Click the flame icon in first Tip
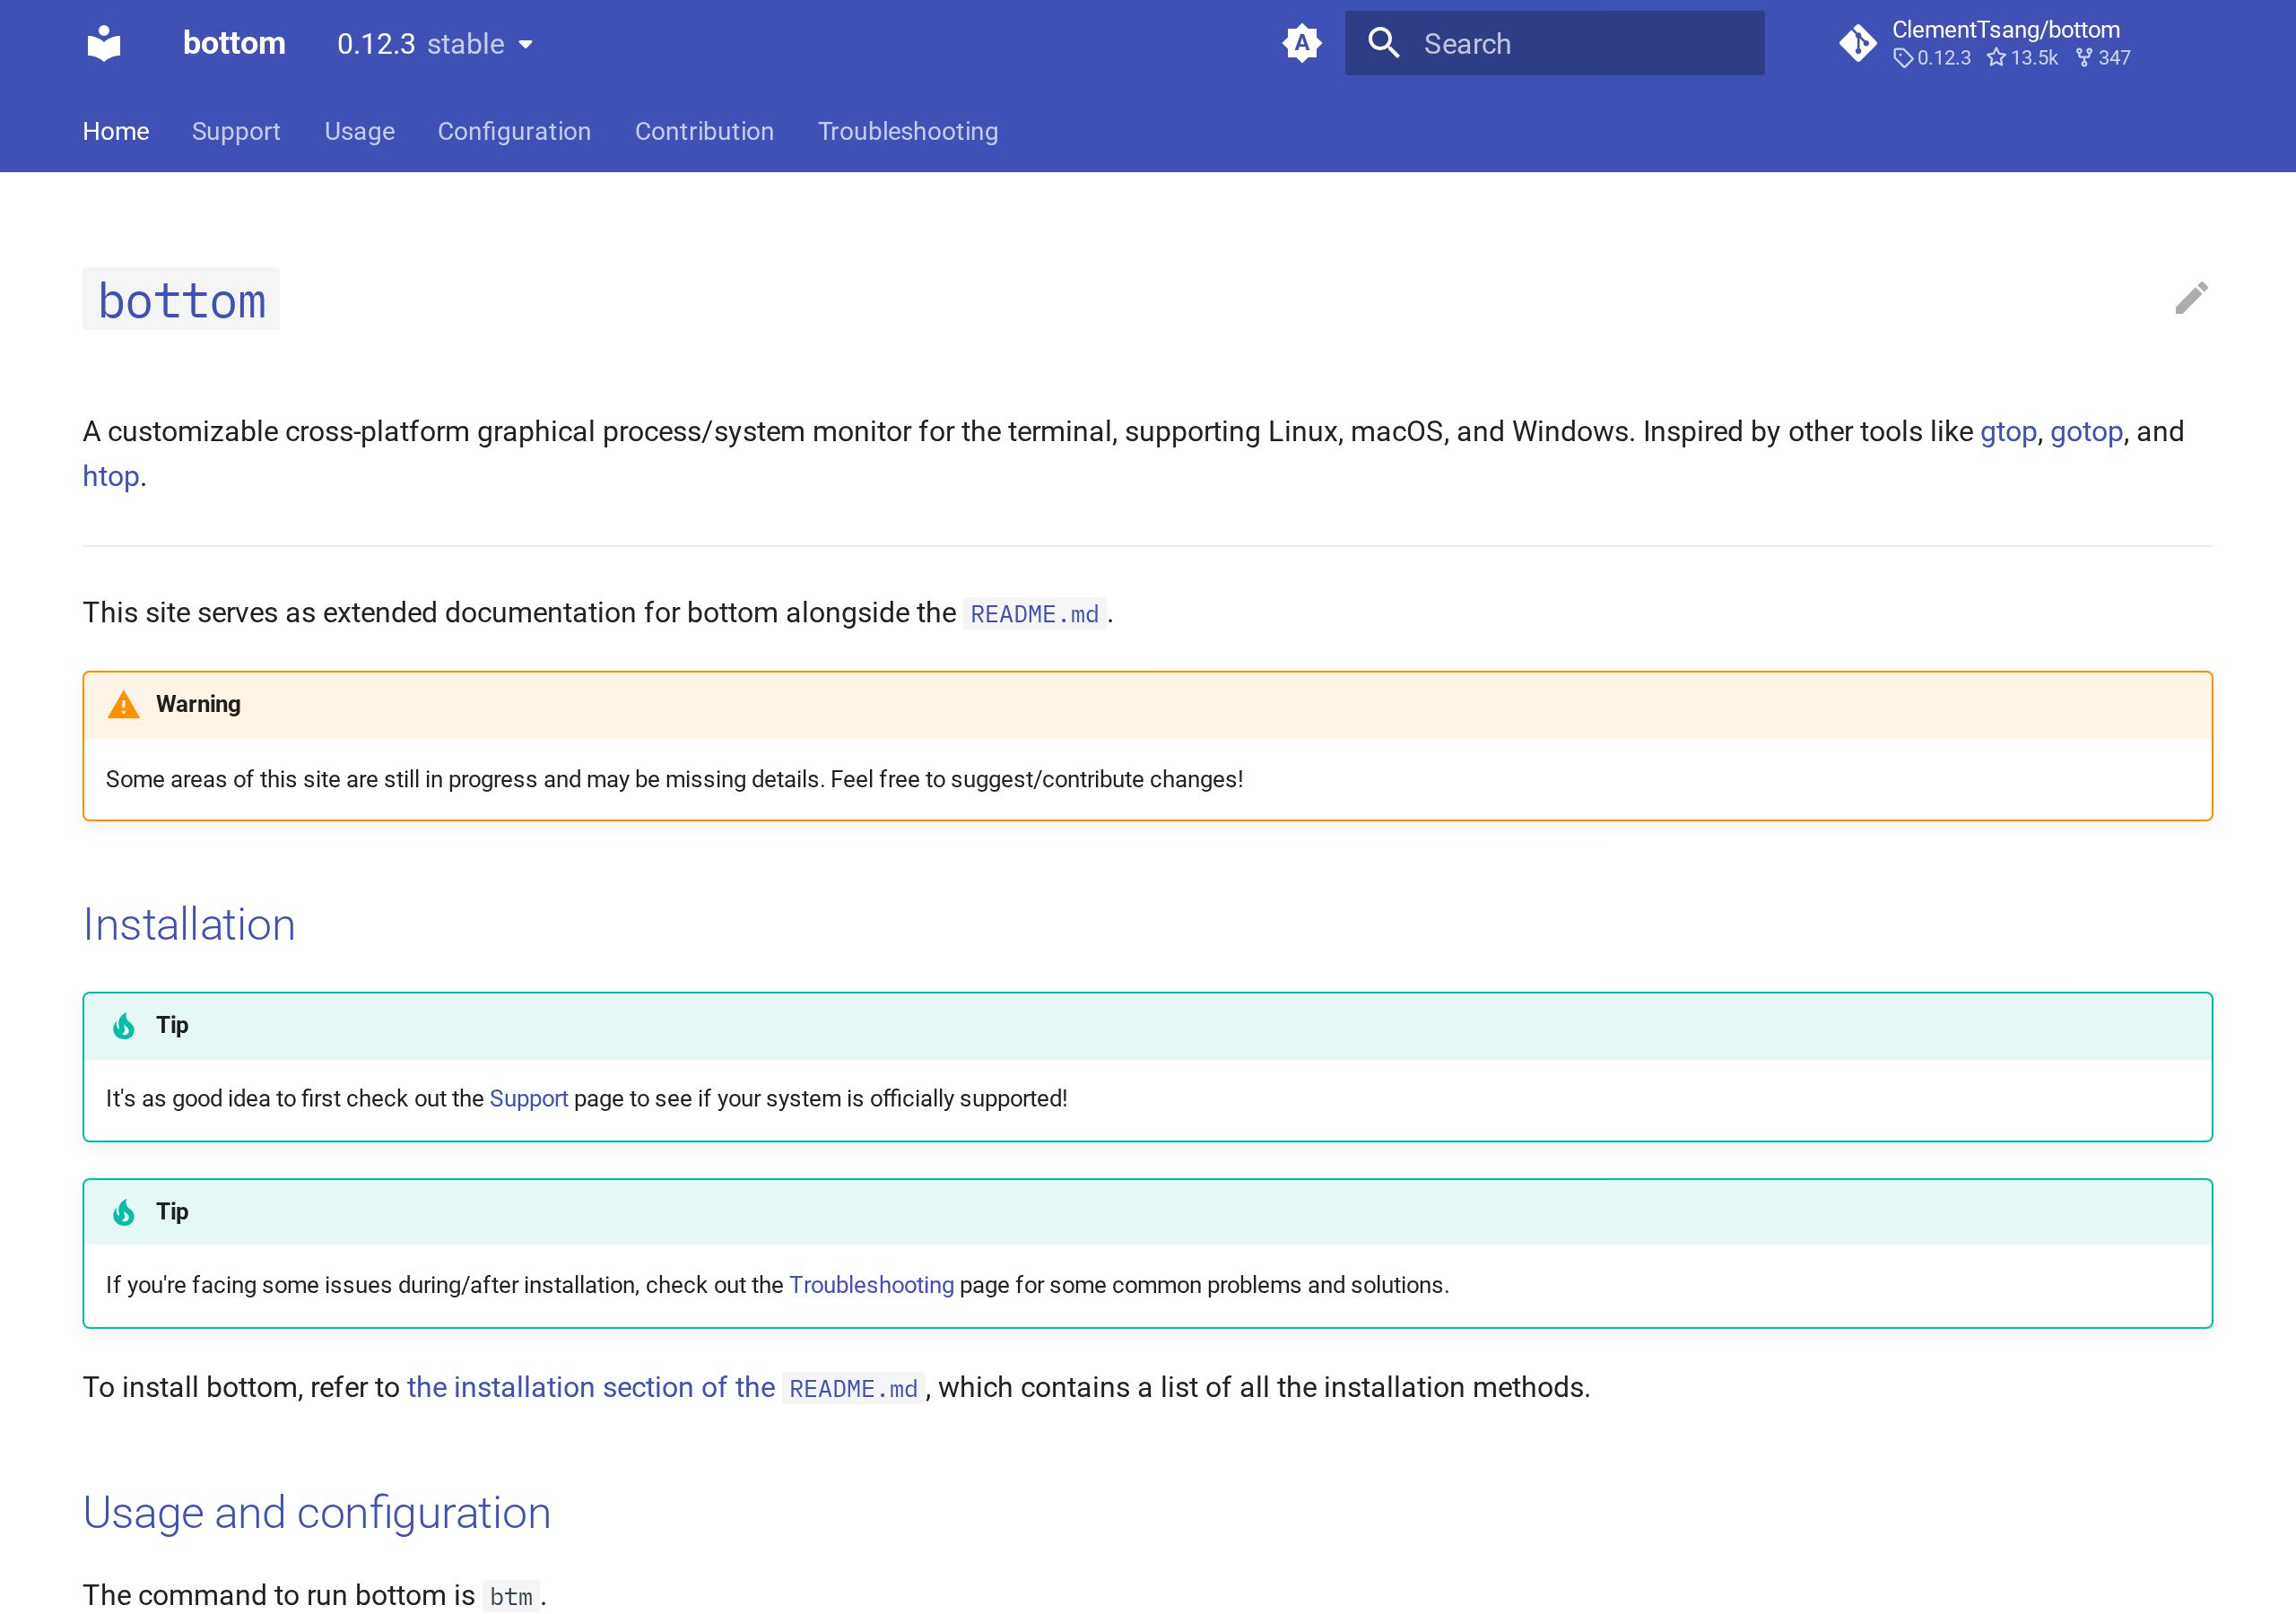Image resolution: width=2296 pixels, height=1614 pixels. 123,1026
